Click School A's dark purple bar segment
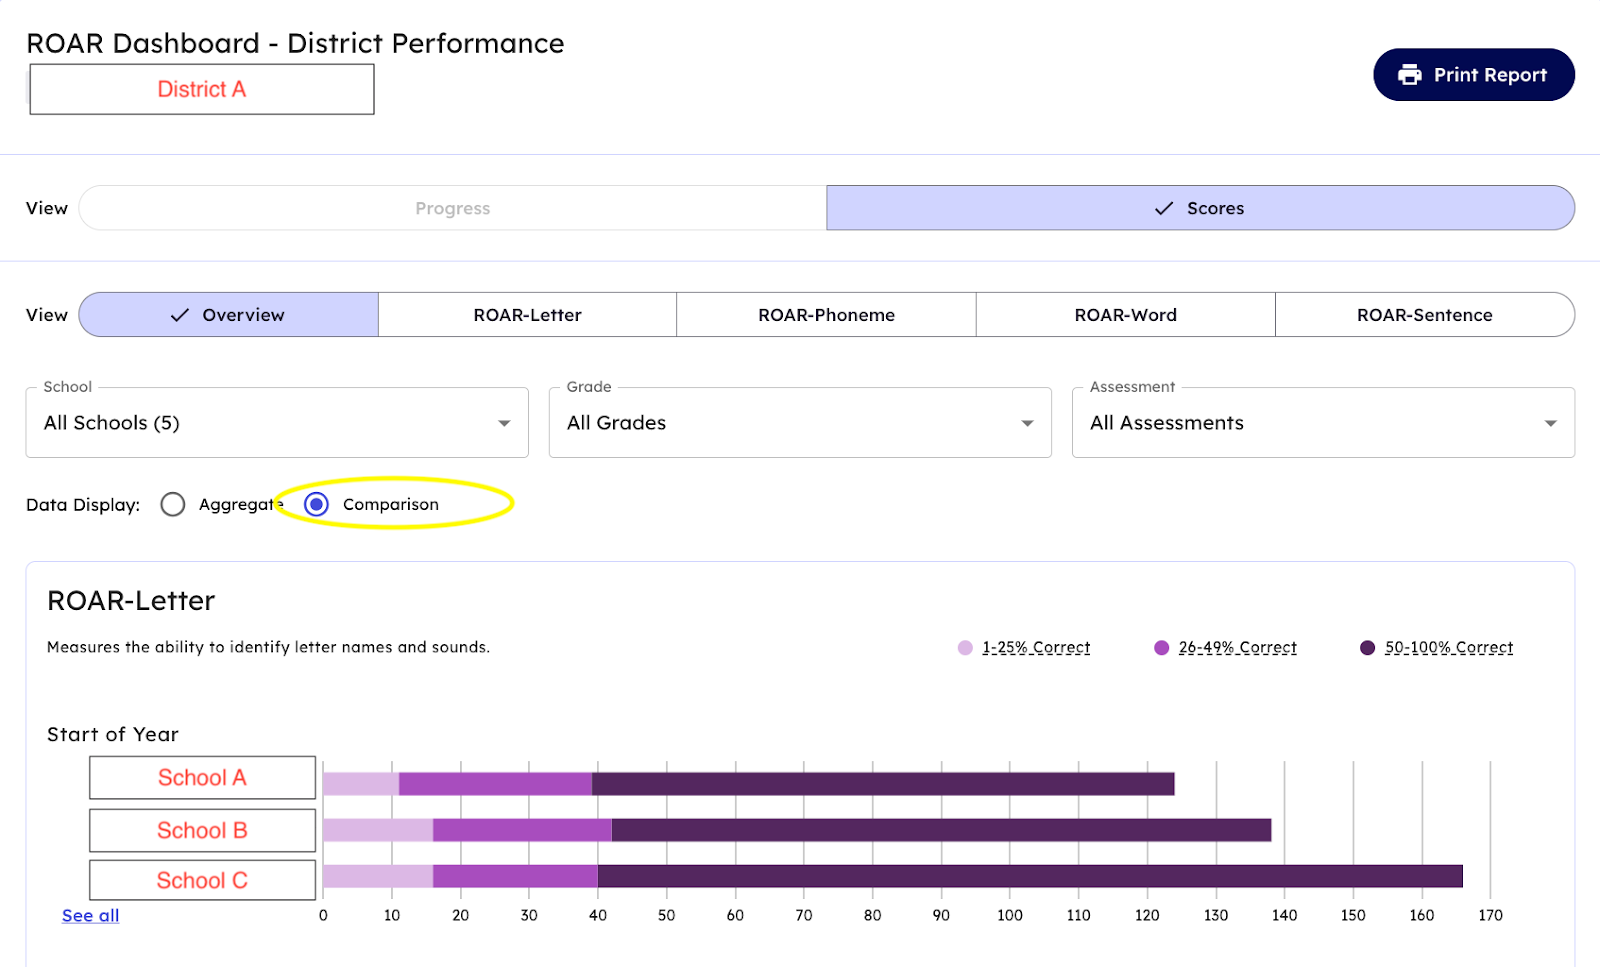 pyautogui.click(x=882, y=784)
